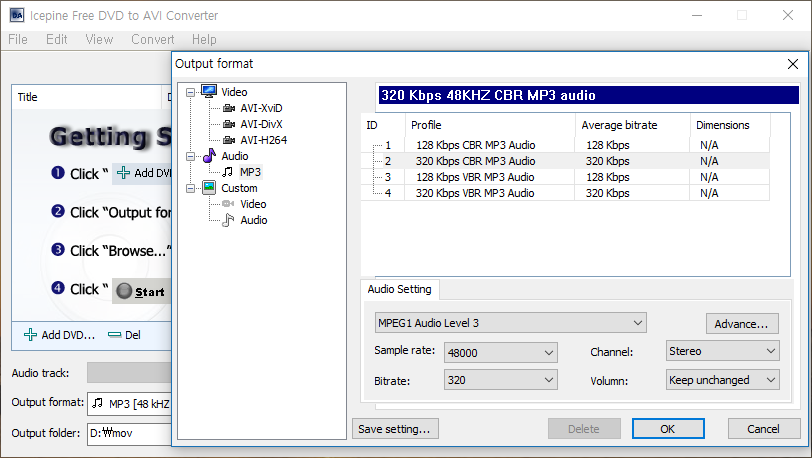Click the AVI-H264 camera icon

coord(229,140)
